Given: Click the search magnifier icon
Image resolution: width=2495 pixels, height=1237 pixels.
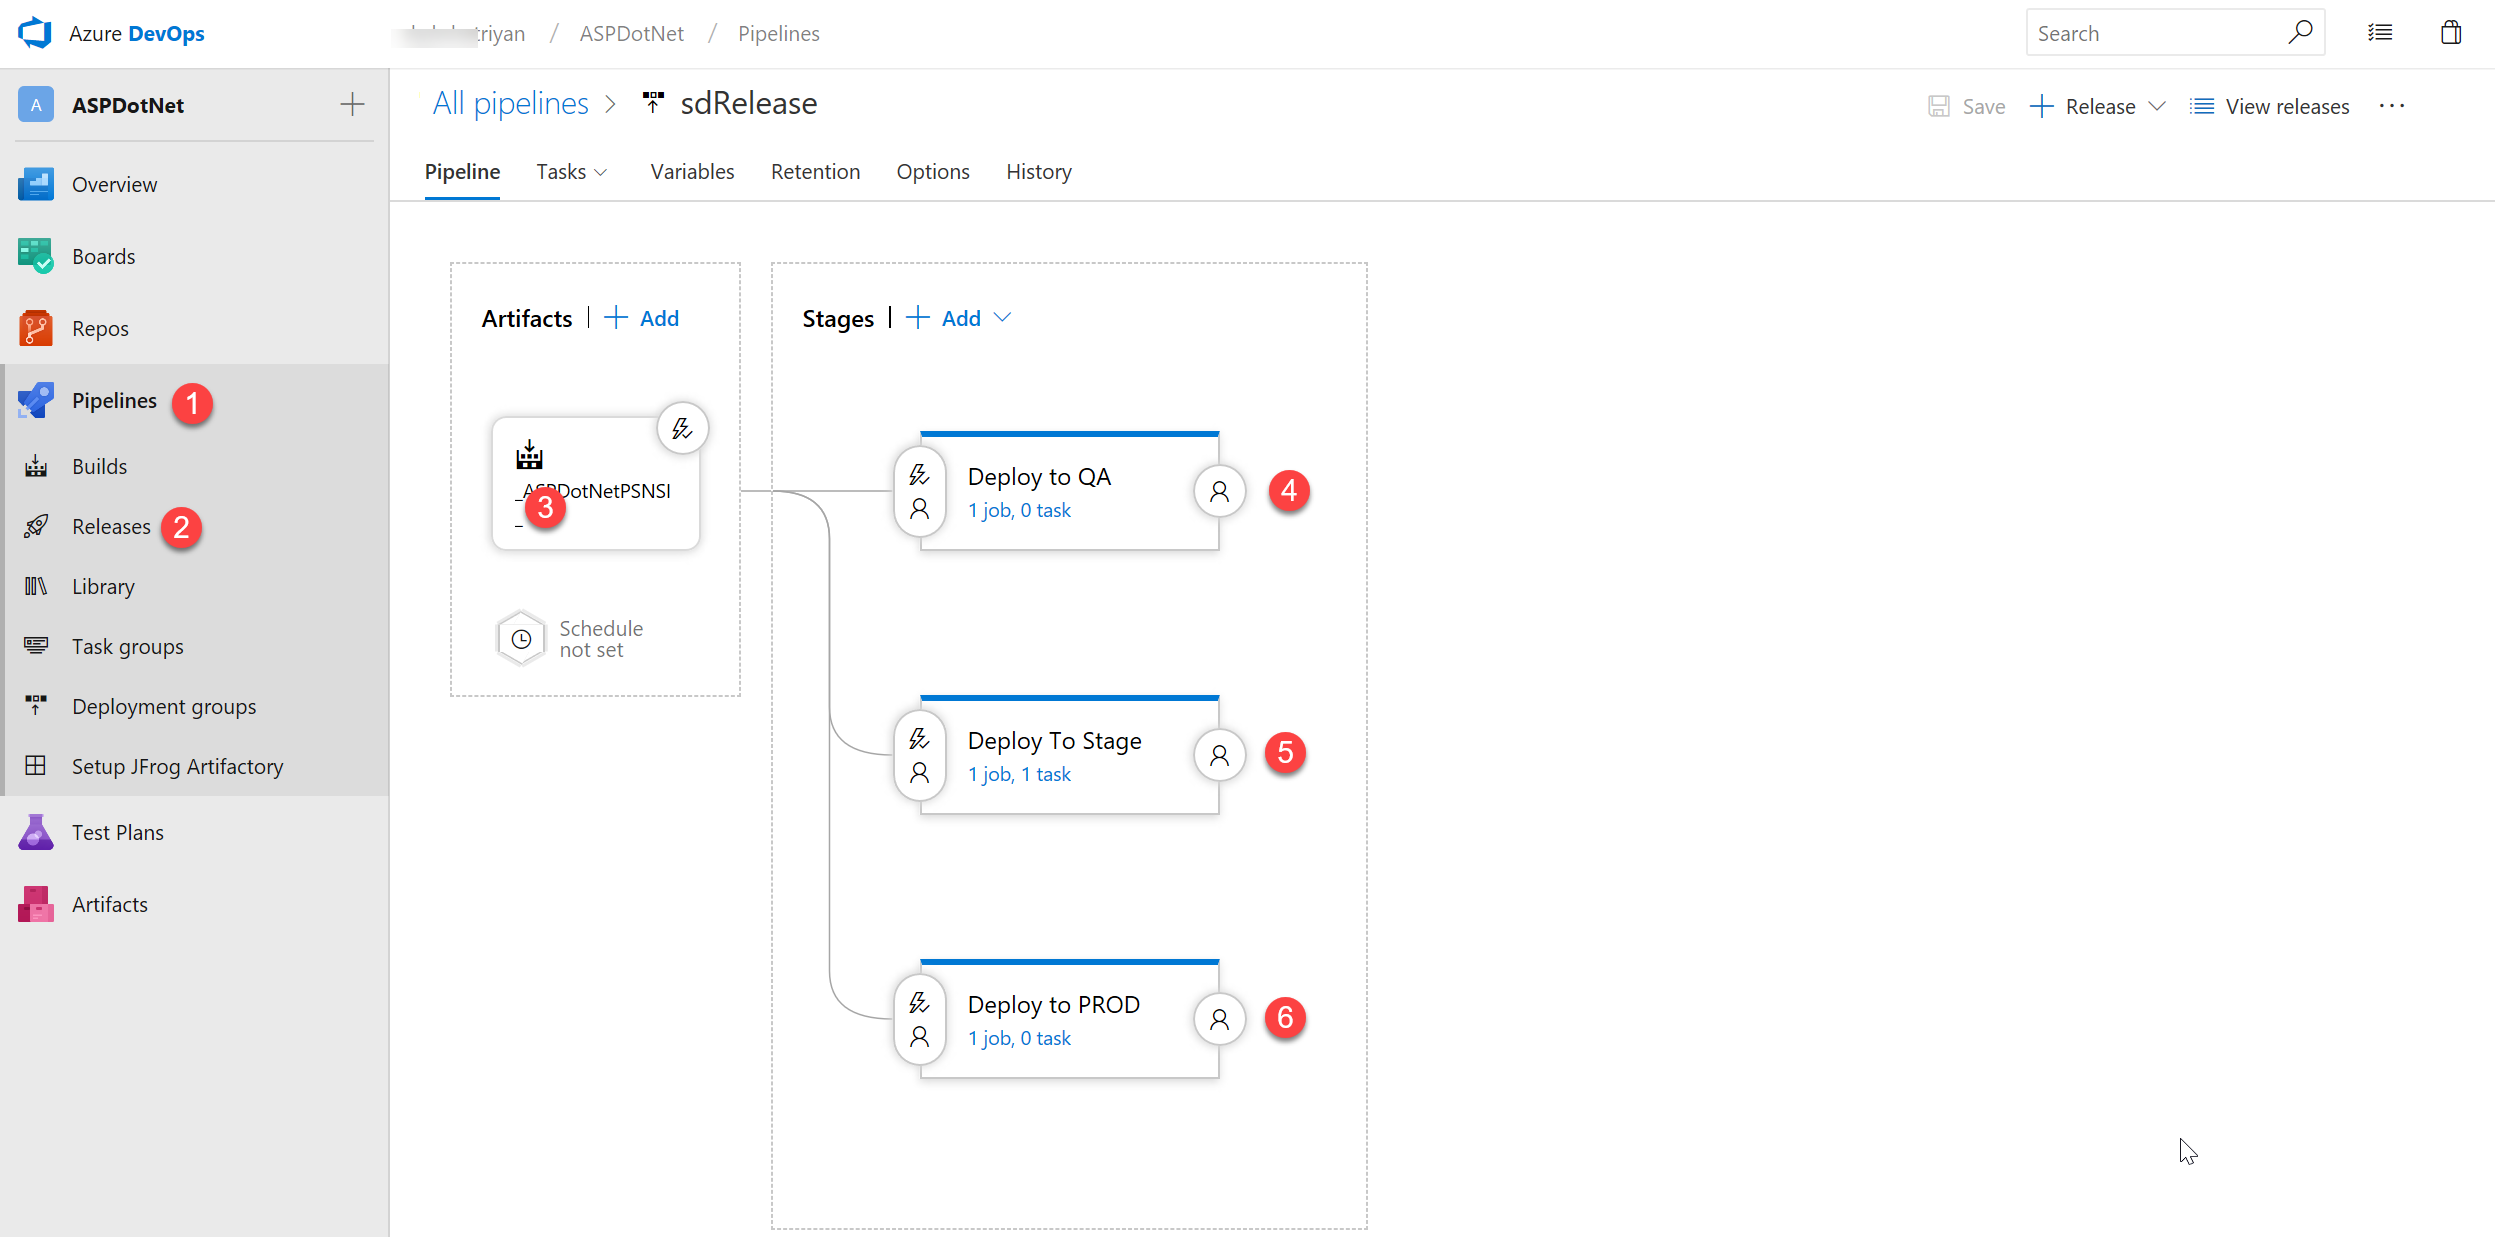Looking at the screenshot, I should pos(2300,32).
